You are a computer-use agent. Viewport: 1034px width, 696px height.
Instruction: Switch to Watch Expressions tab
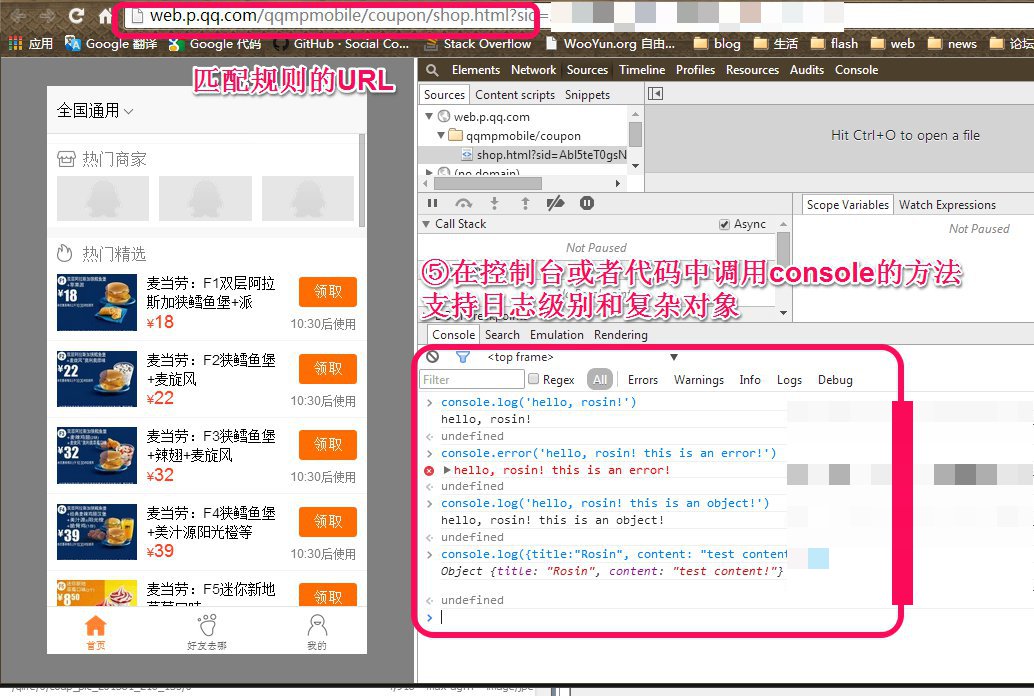click(x=947, y=205)
